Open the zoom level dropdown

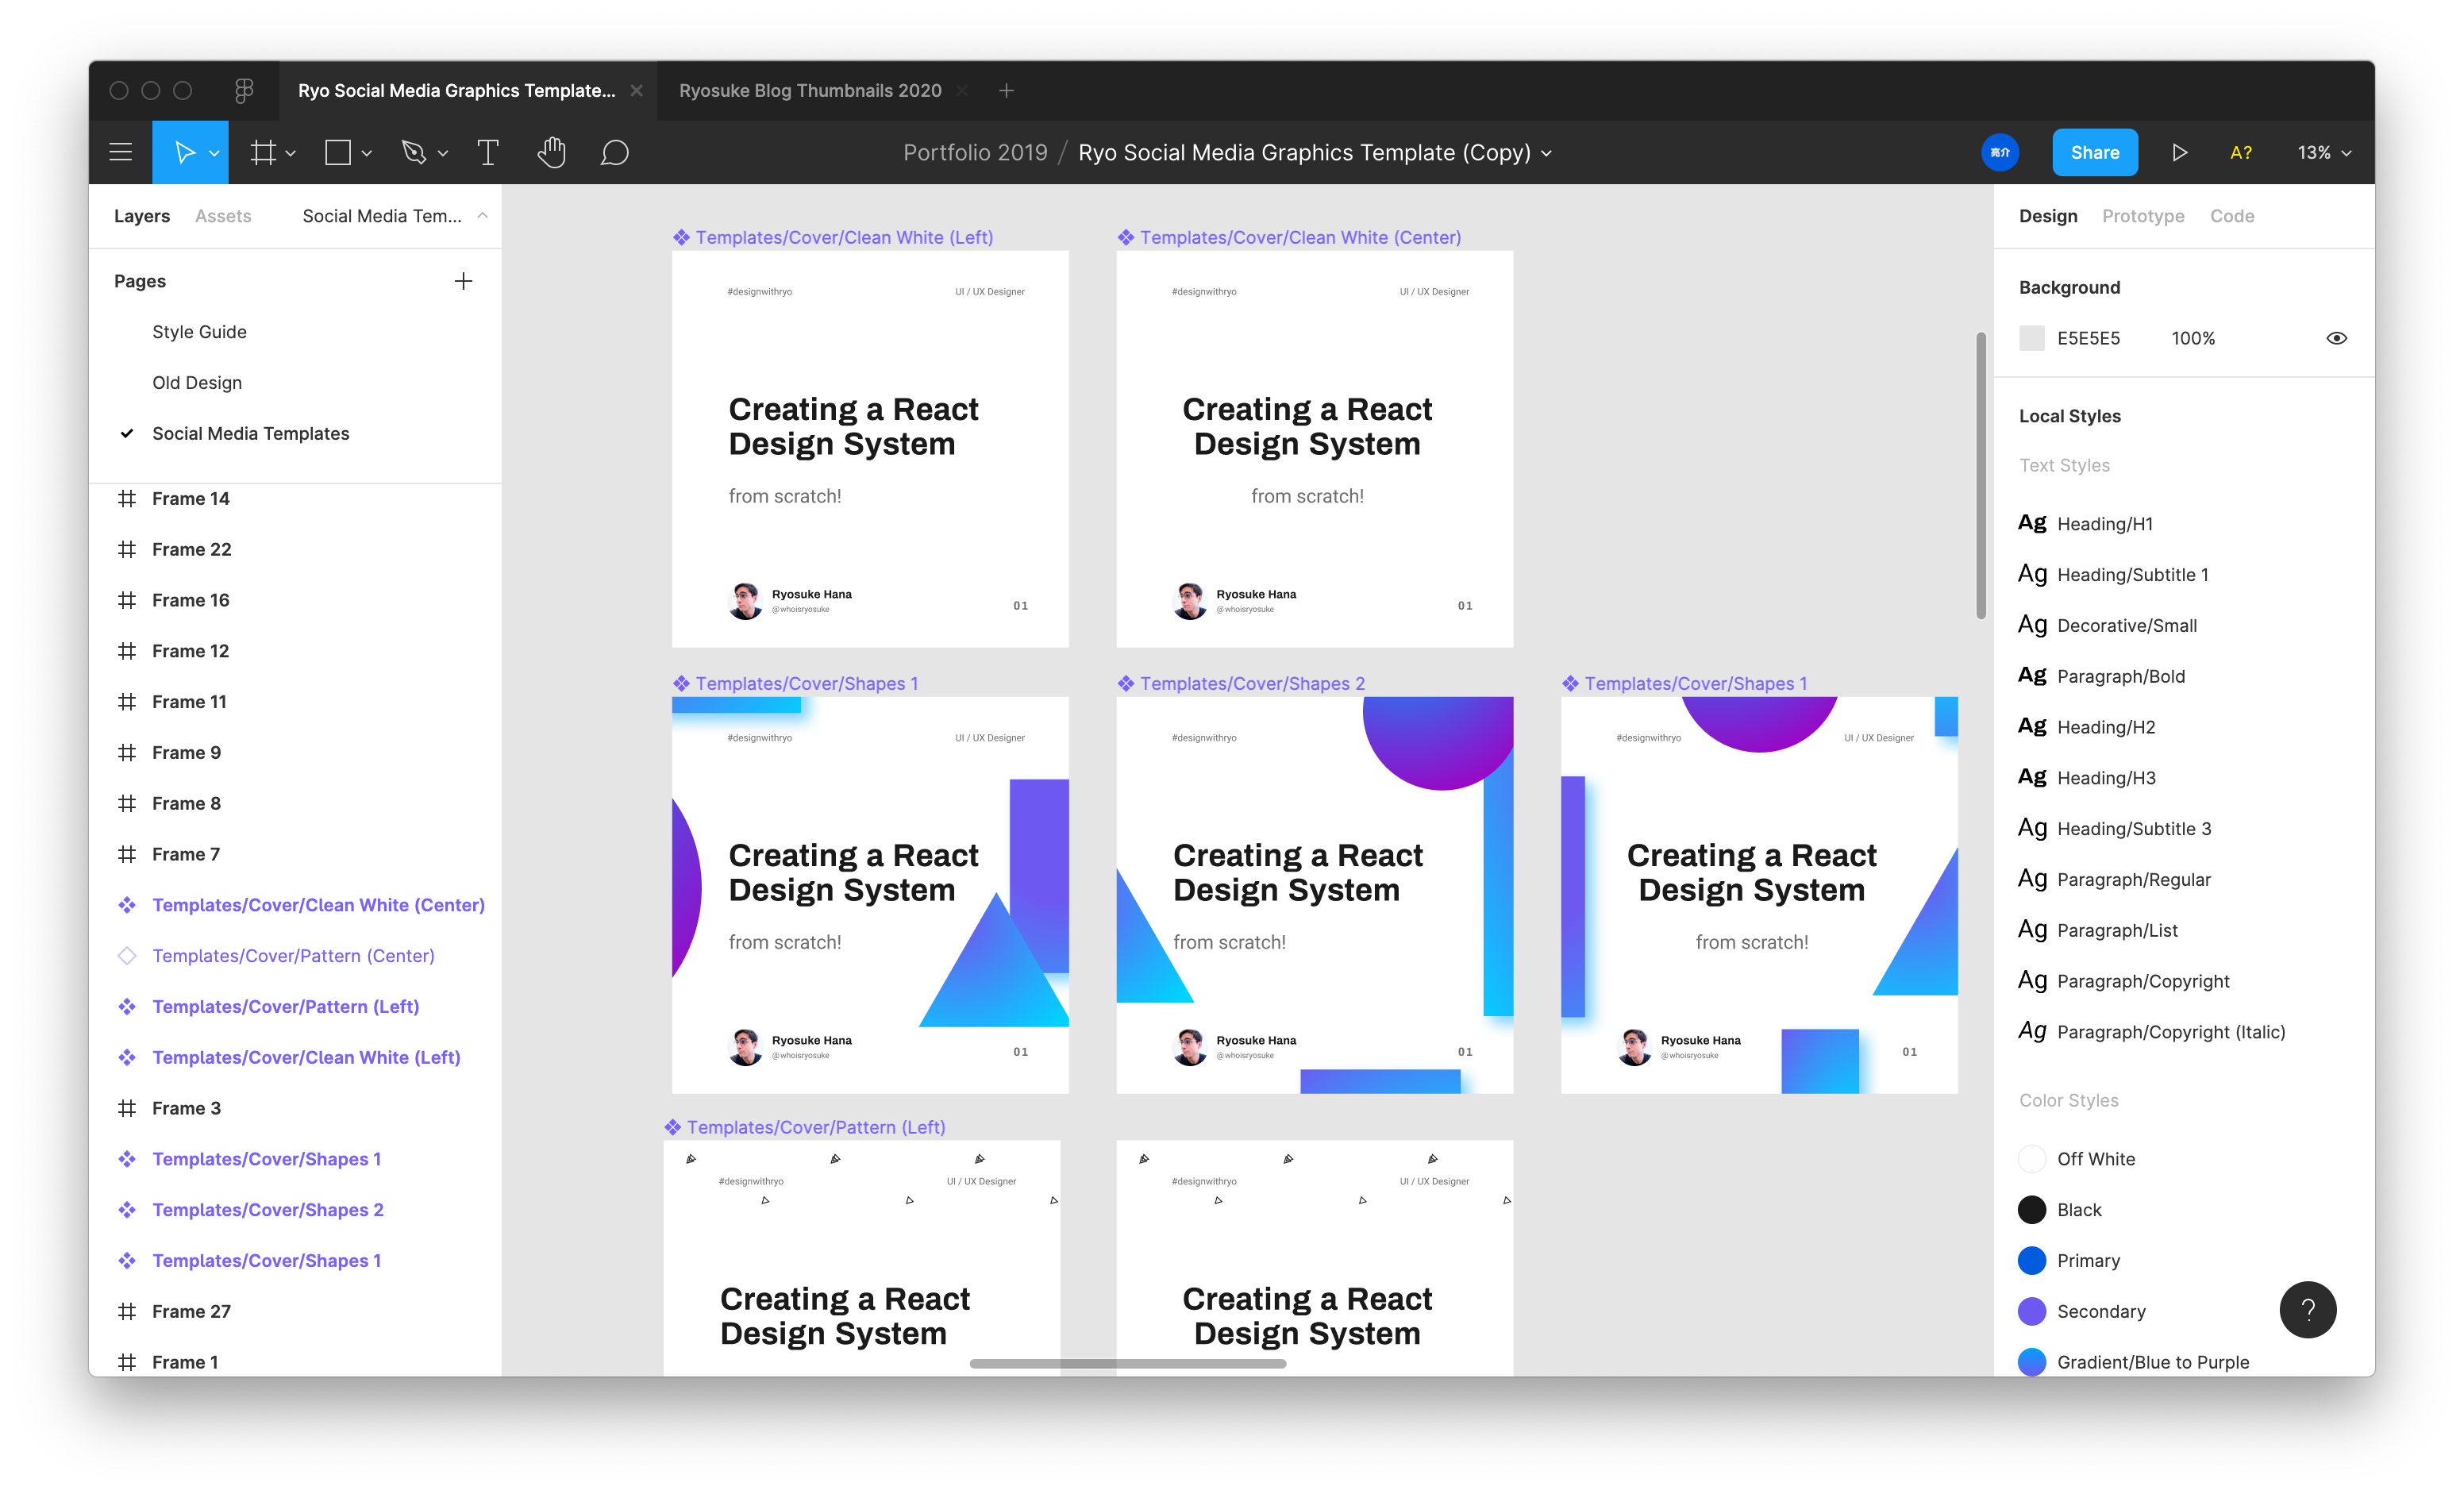pyautogui.click(x=2322, y=152)
